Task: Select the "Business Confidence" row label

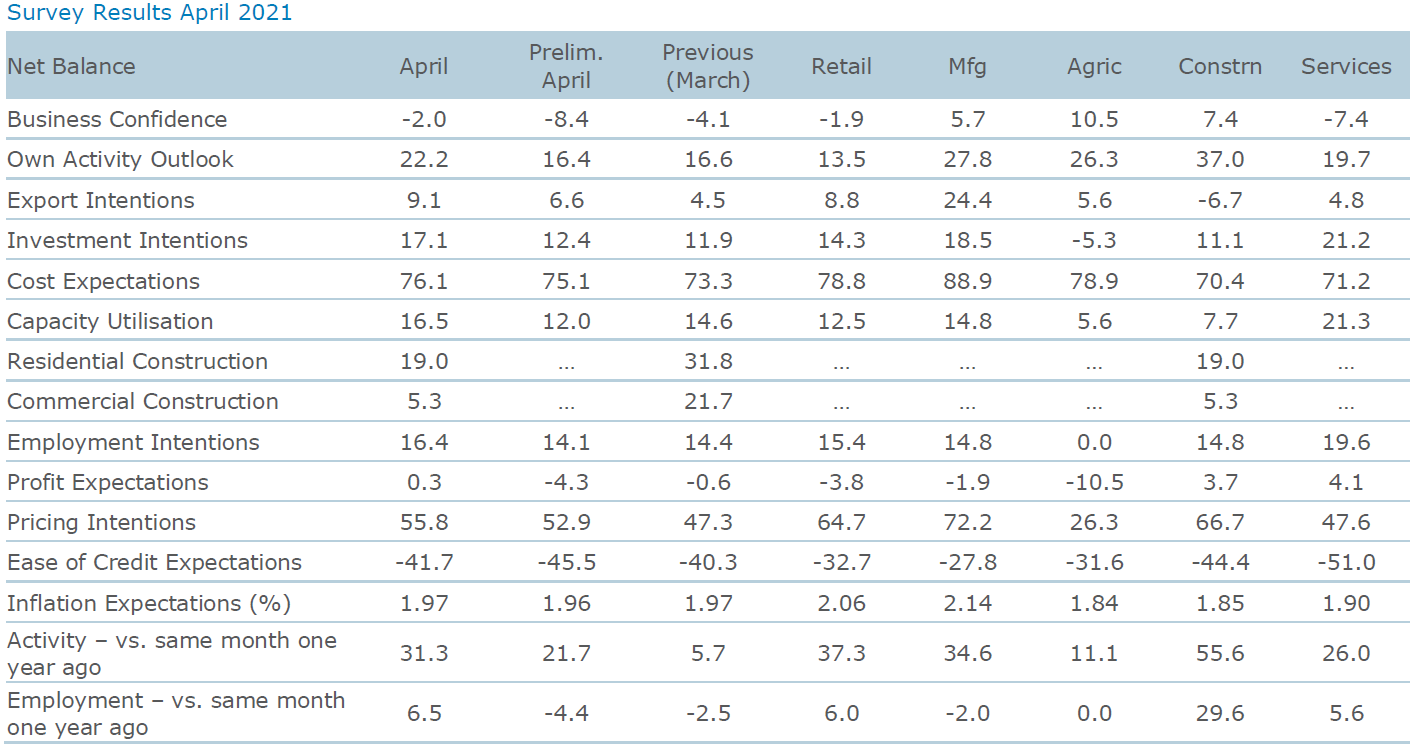Action: coord(117,120)
